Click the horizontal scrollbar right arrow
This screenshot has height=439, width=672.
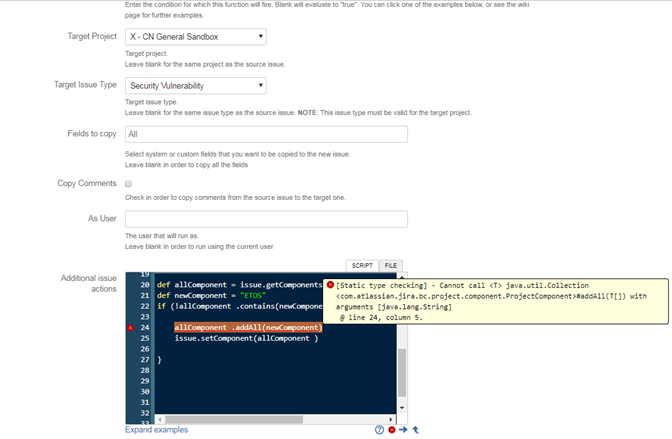[x=390, y=419]
